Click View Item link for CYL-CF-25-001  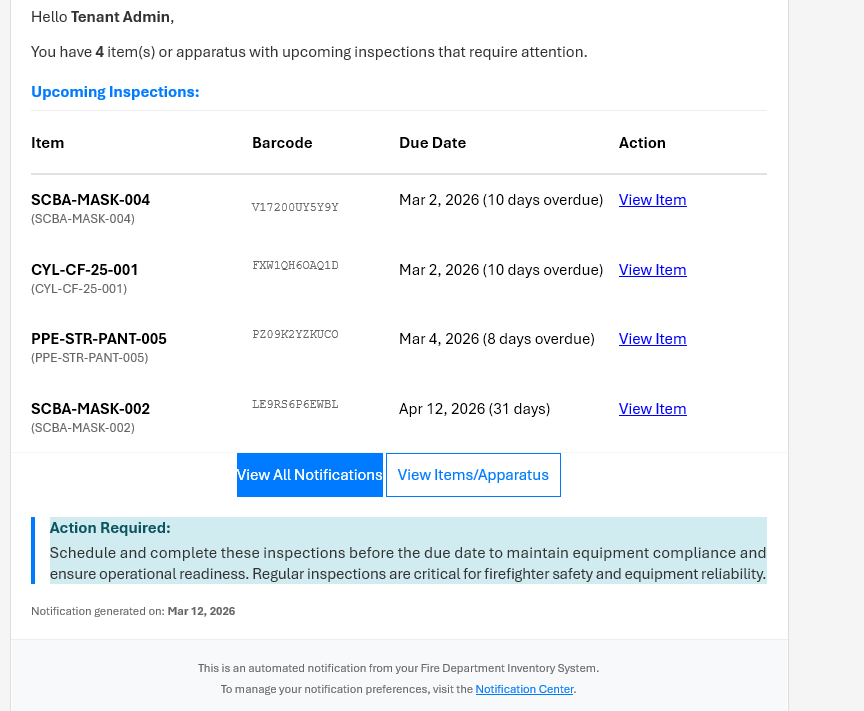652,269
